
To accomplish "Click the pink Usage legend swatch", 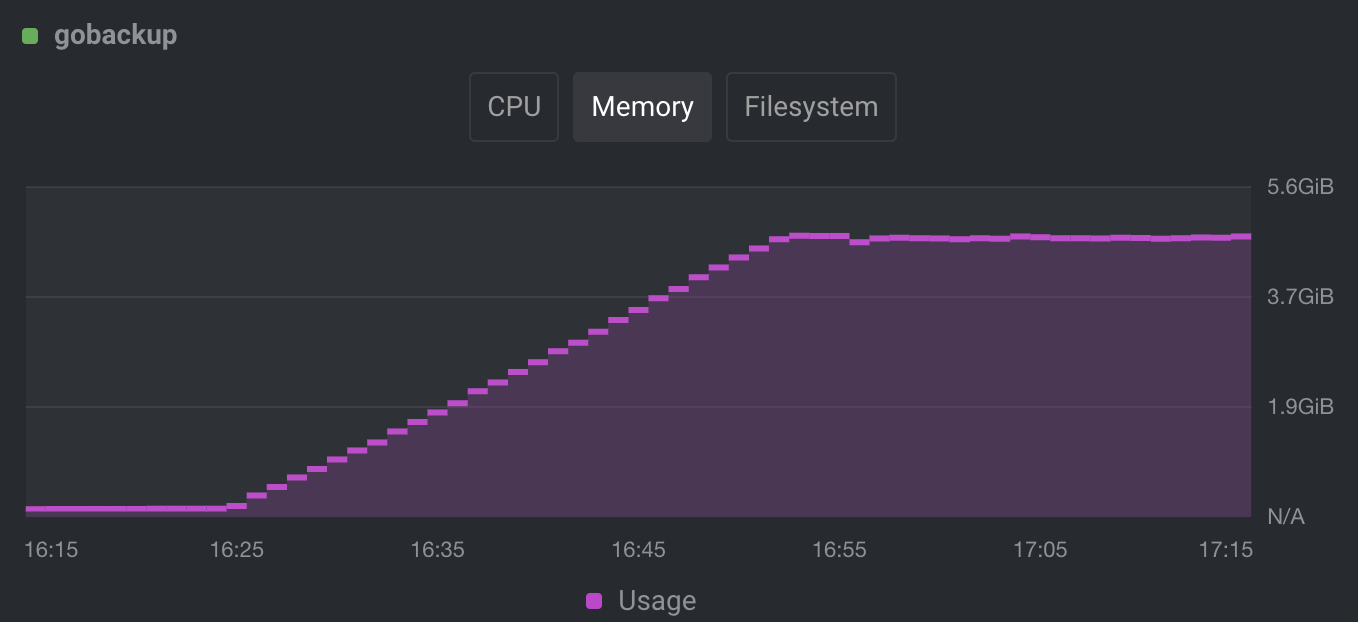I will (595, 600).
